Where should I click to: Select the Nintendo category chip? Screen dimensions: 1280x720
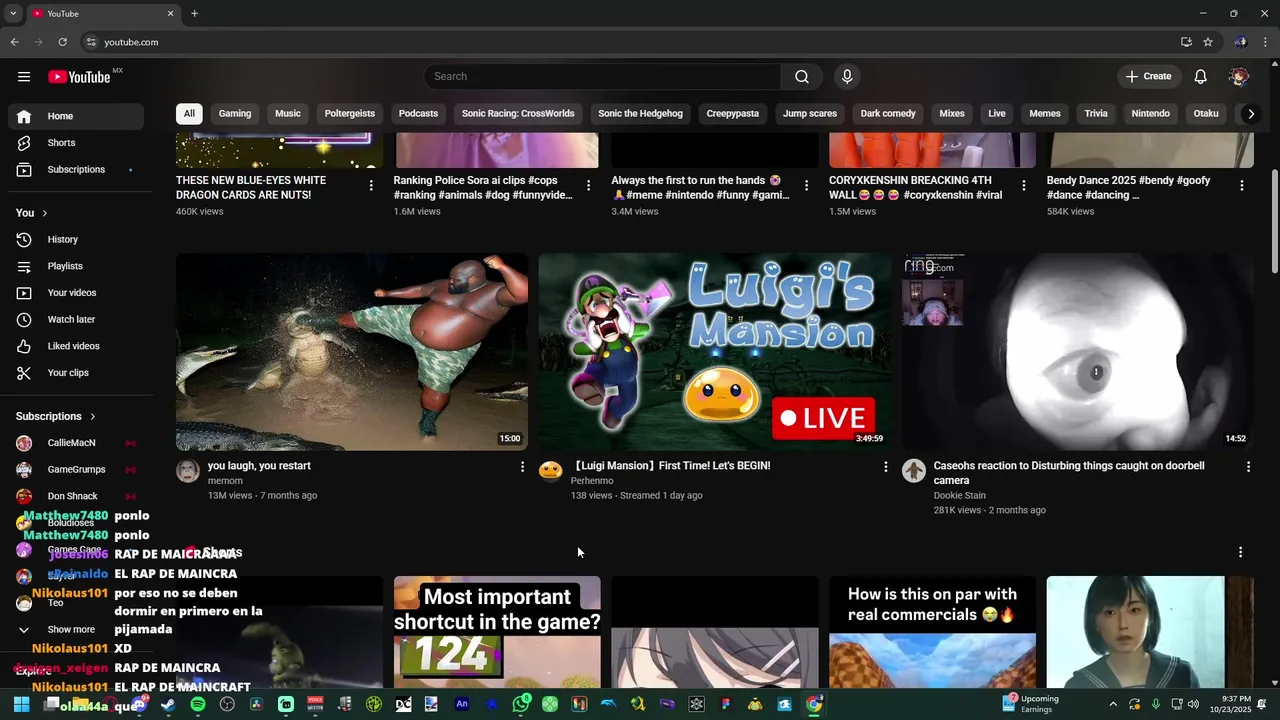[1150, 114]
